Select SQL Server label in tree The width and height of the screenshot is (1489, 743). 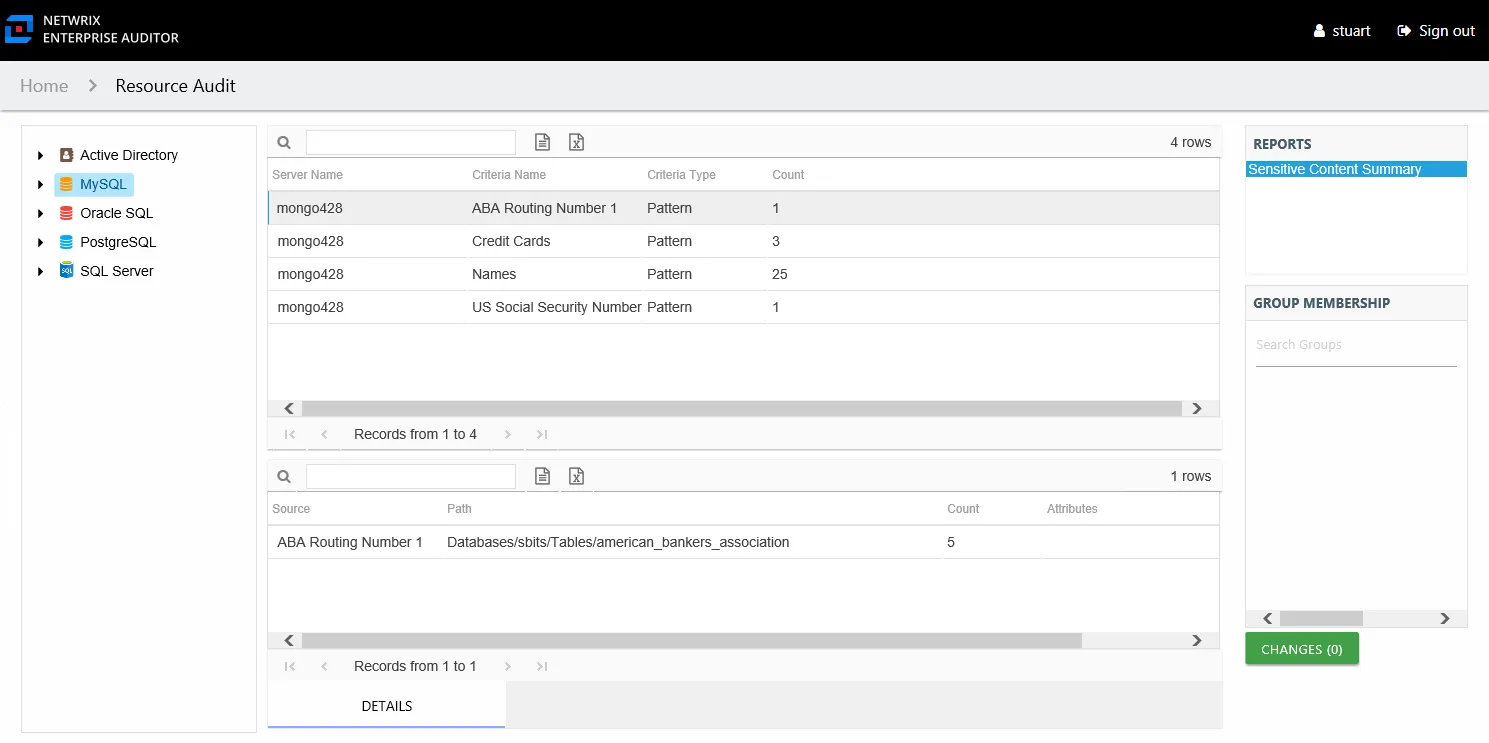click(117, 271)
